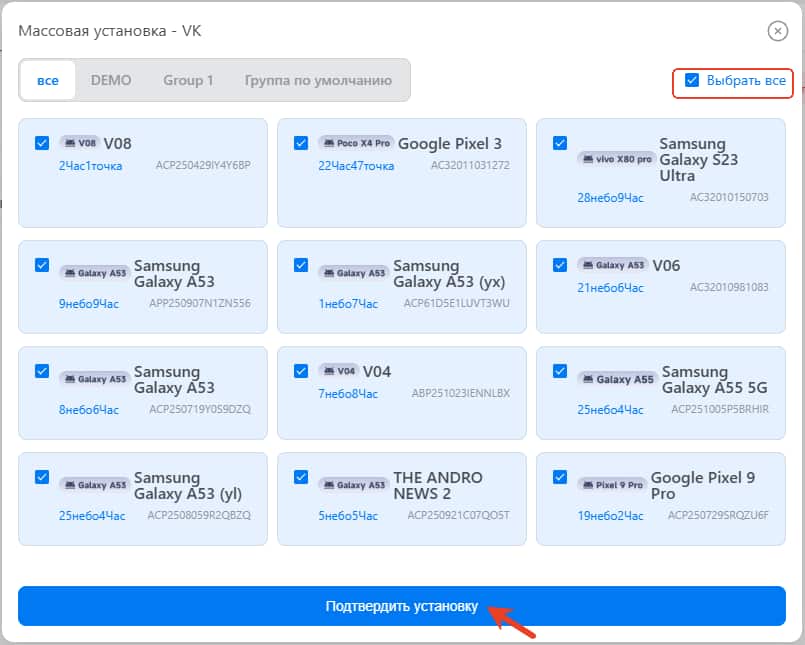Untick the Samsung Galaxy A55 5G checkbox

(x=560, y=371)
